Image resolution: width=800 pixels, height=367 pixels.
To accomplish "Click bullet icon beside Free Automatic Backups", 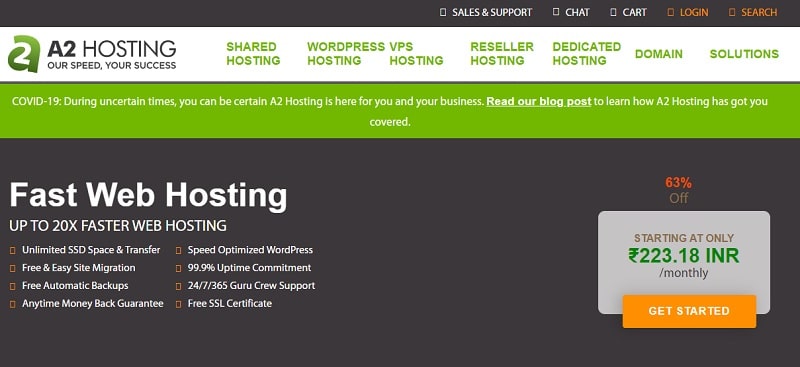I will click(x=12, y=286).
